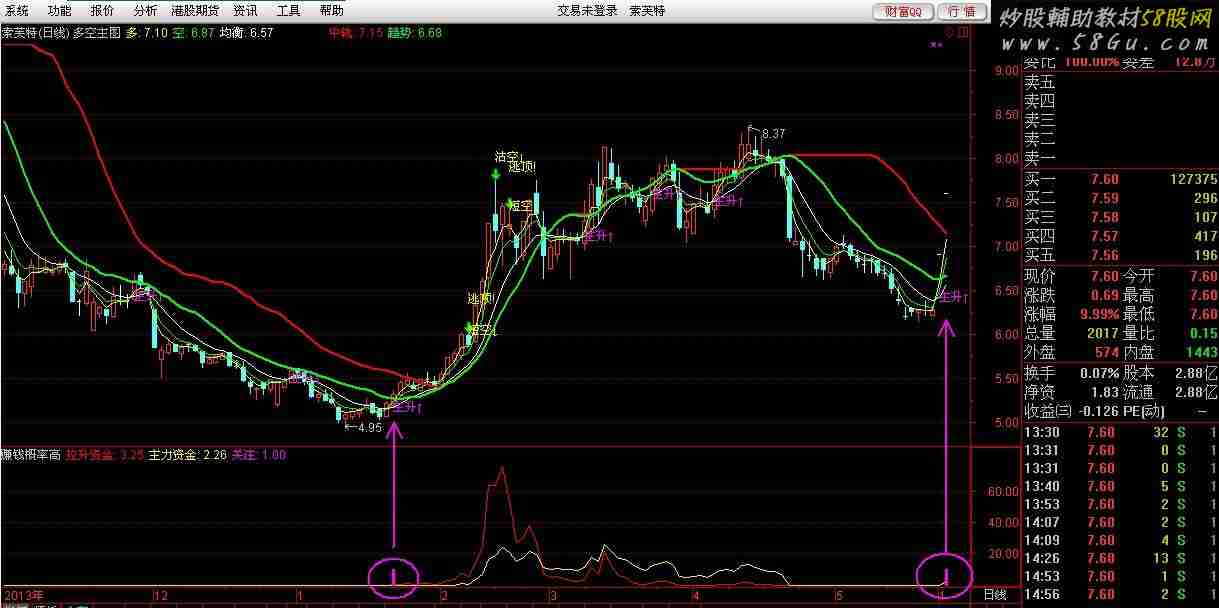Click the 买四 bid price row

(x=1120, y=236)
